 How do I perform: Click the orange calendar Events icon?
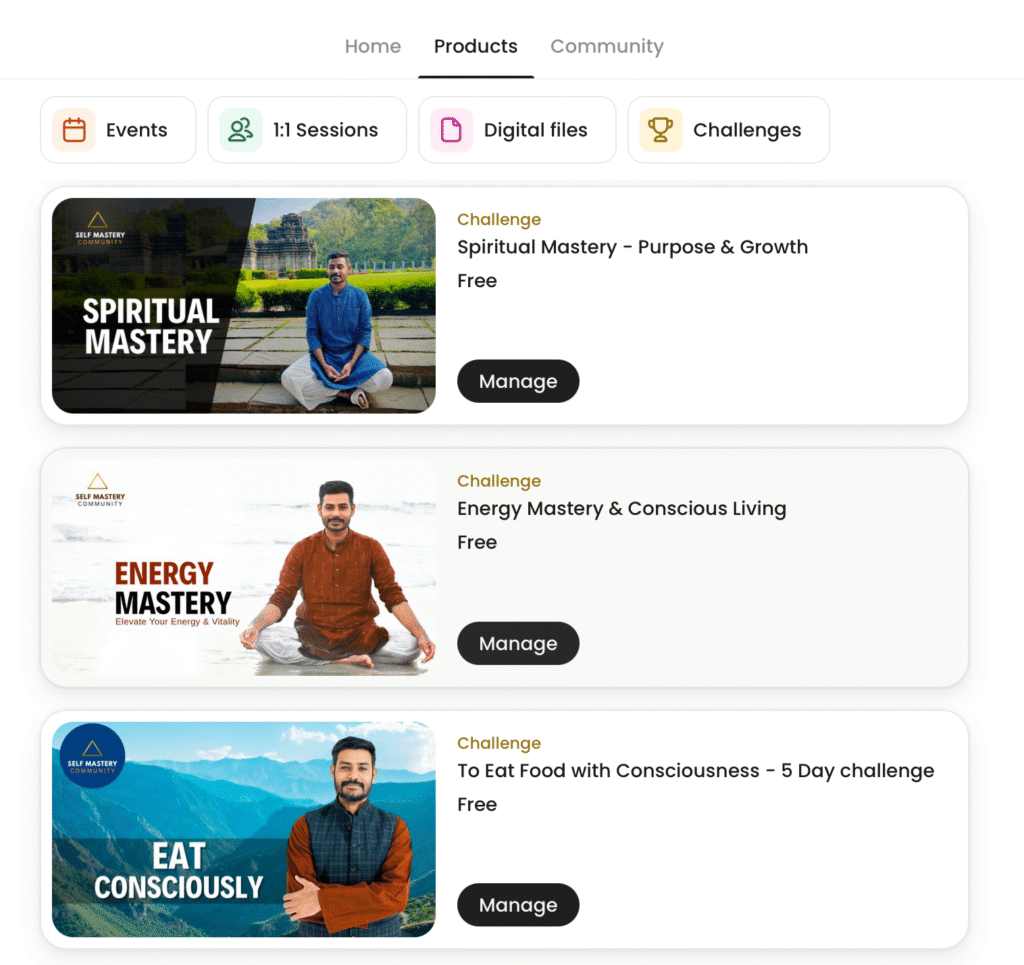coord(74,130)
